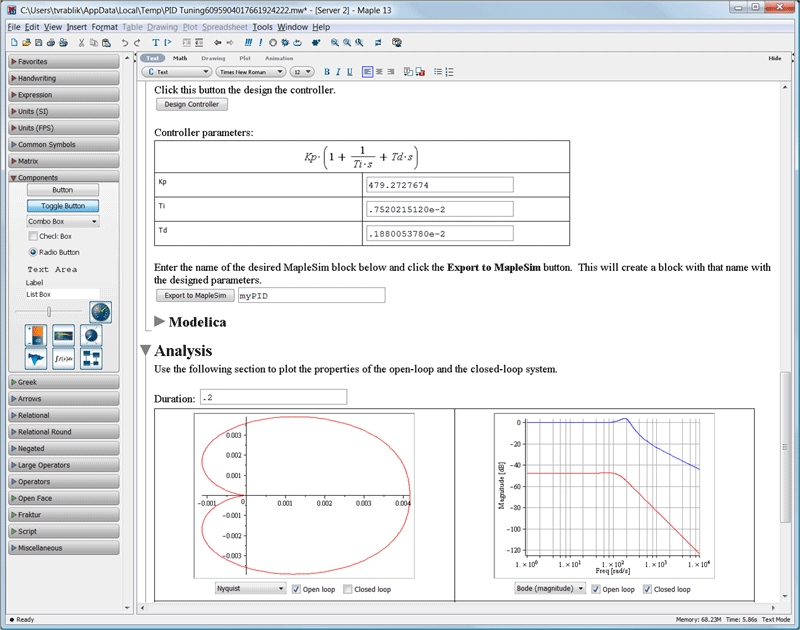Click the Cut scissors icon
This screenshot has width=800, height=630.
81,43
